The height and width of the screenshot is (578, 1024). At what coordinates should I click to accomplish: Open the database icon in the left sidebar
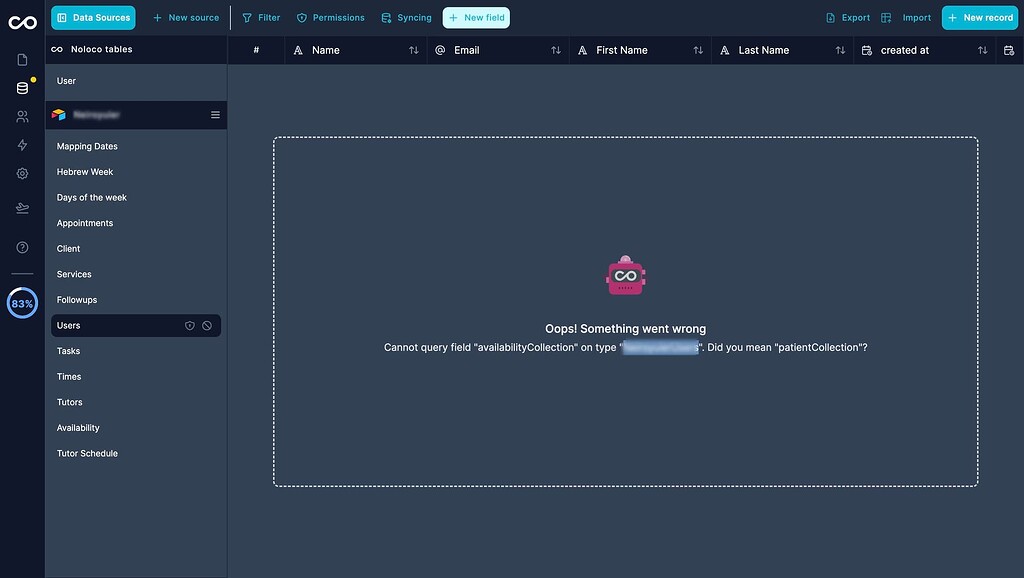(22, 87)
